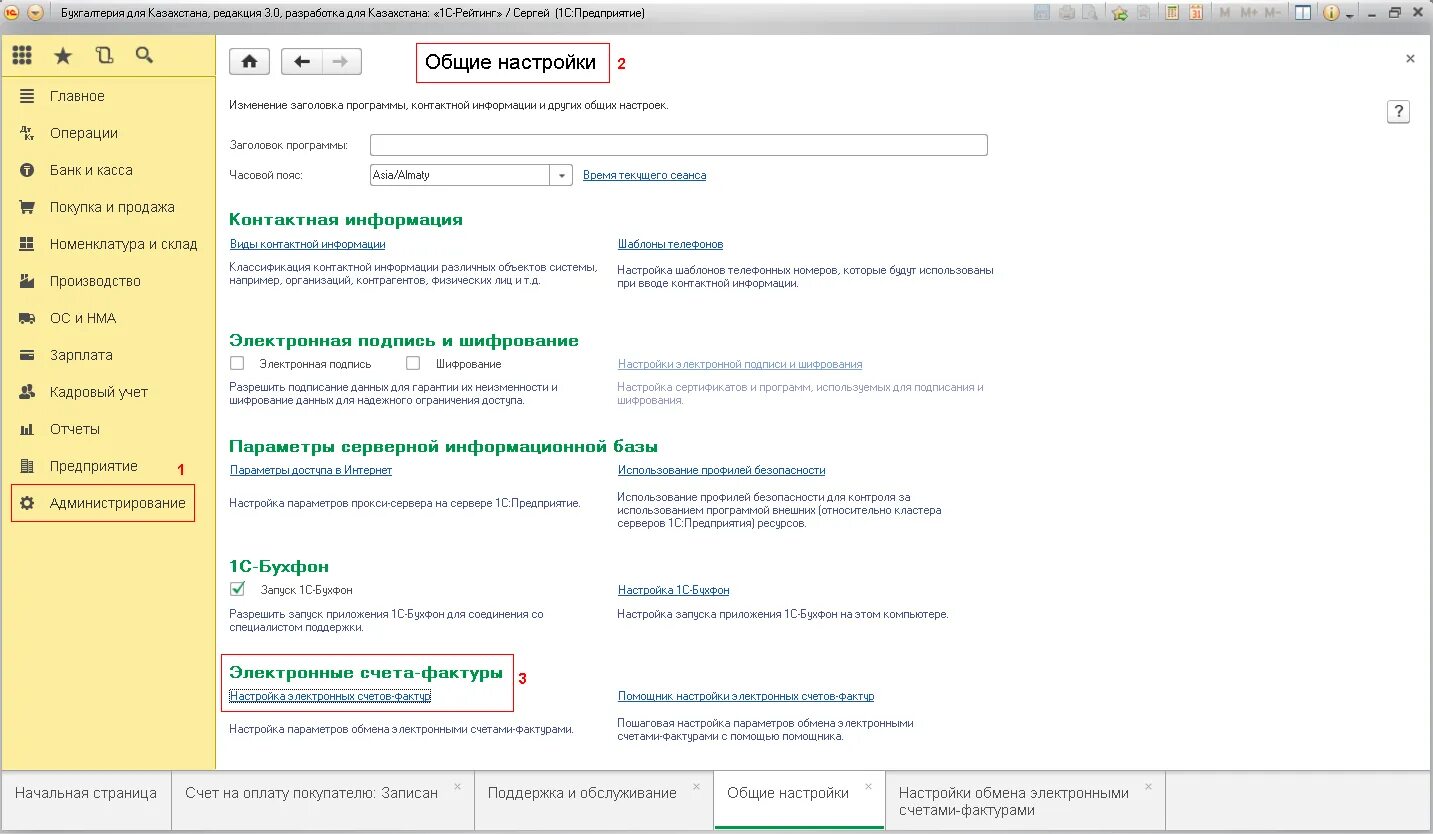Enable the Электронная подпись checkbox

click(x=237, y=363)
